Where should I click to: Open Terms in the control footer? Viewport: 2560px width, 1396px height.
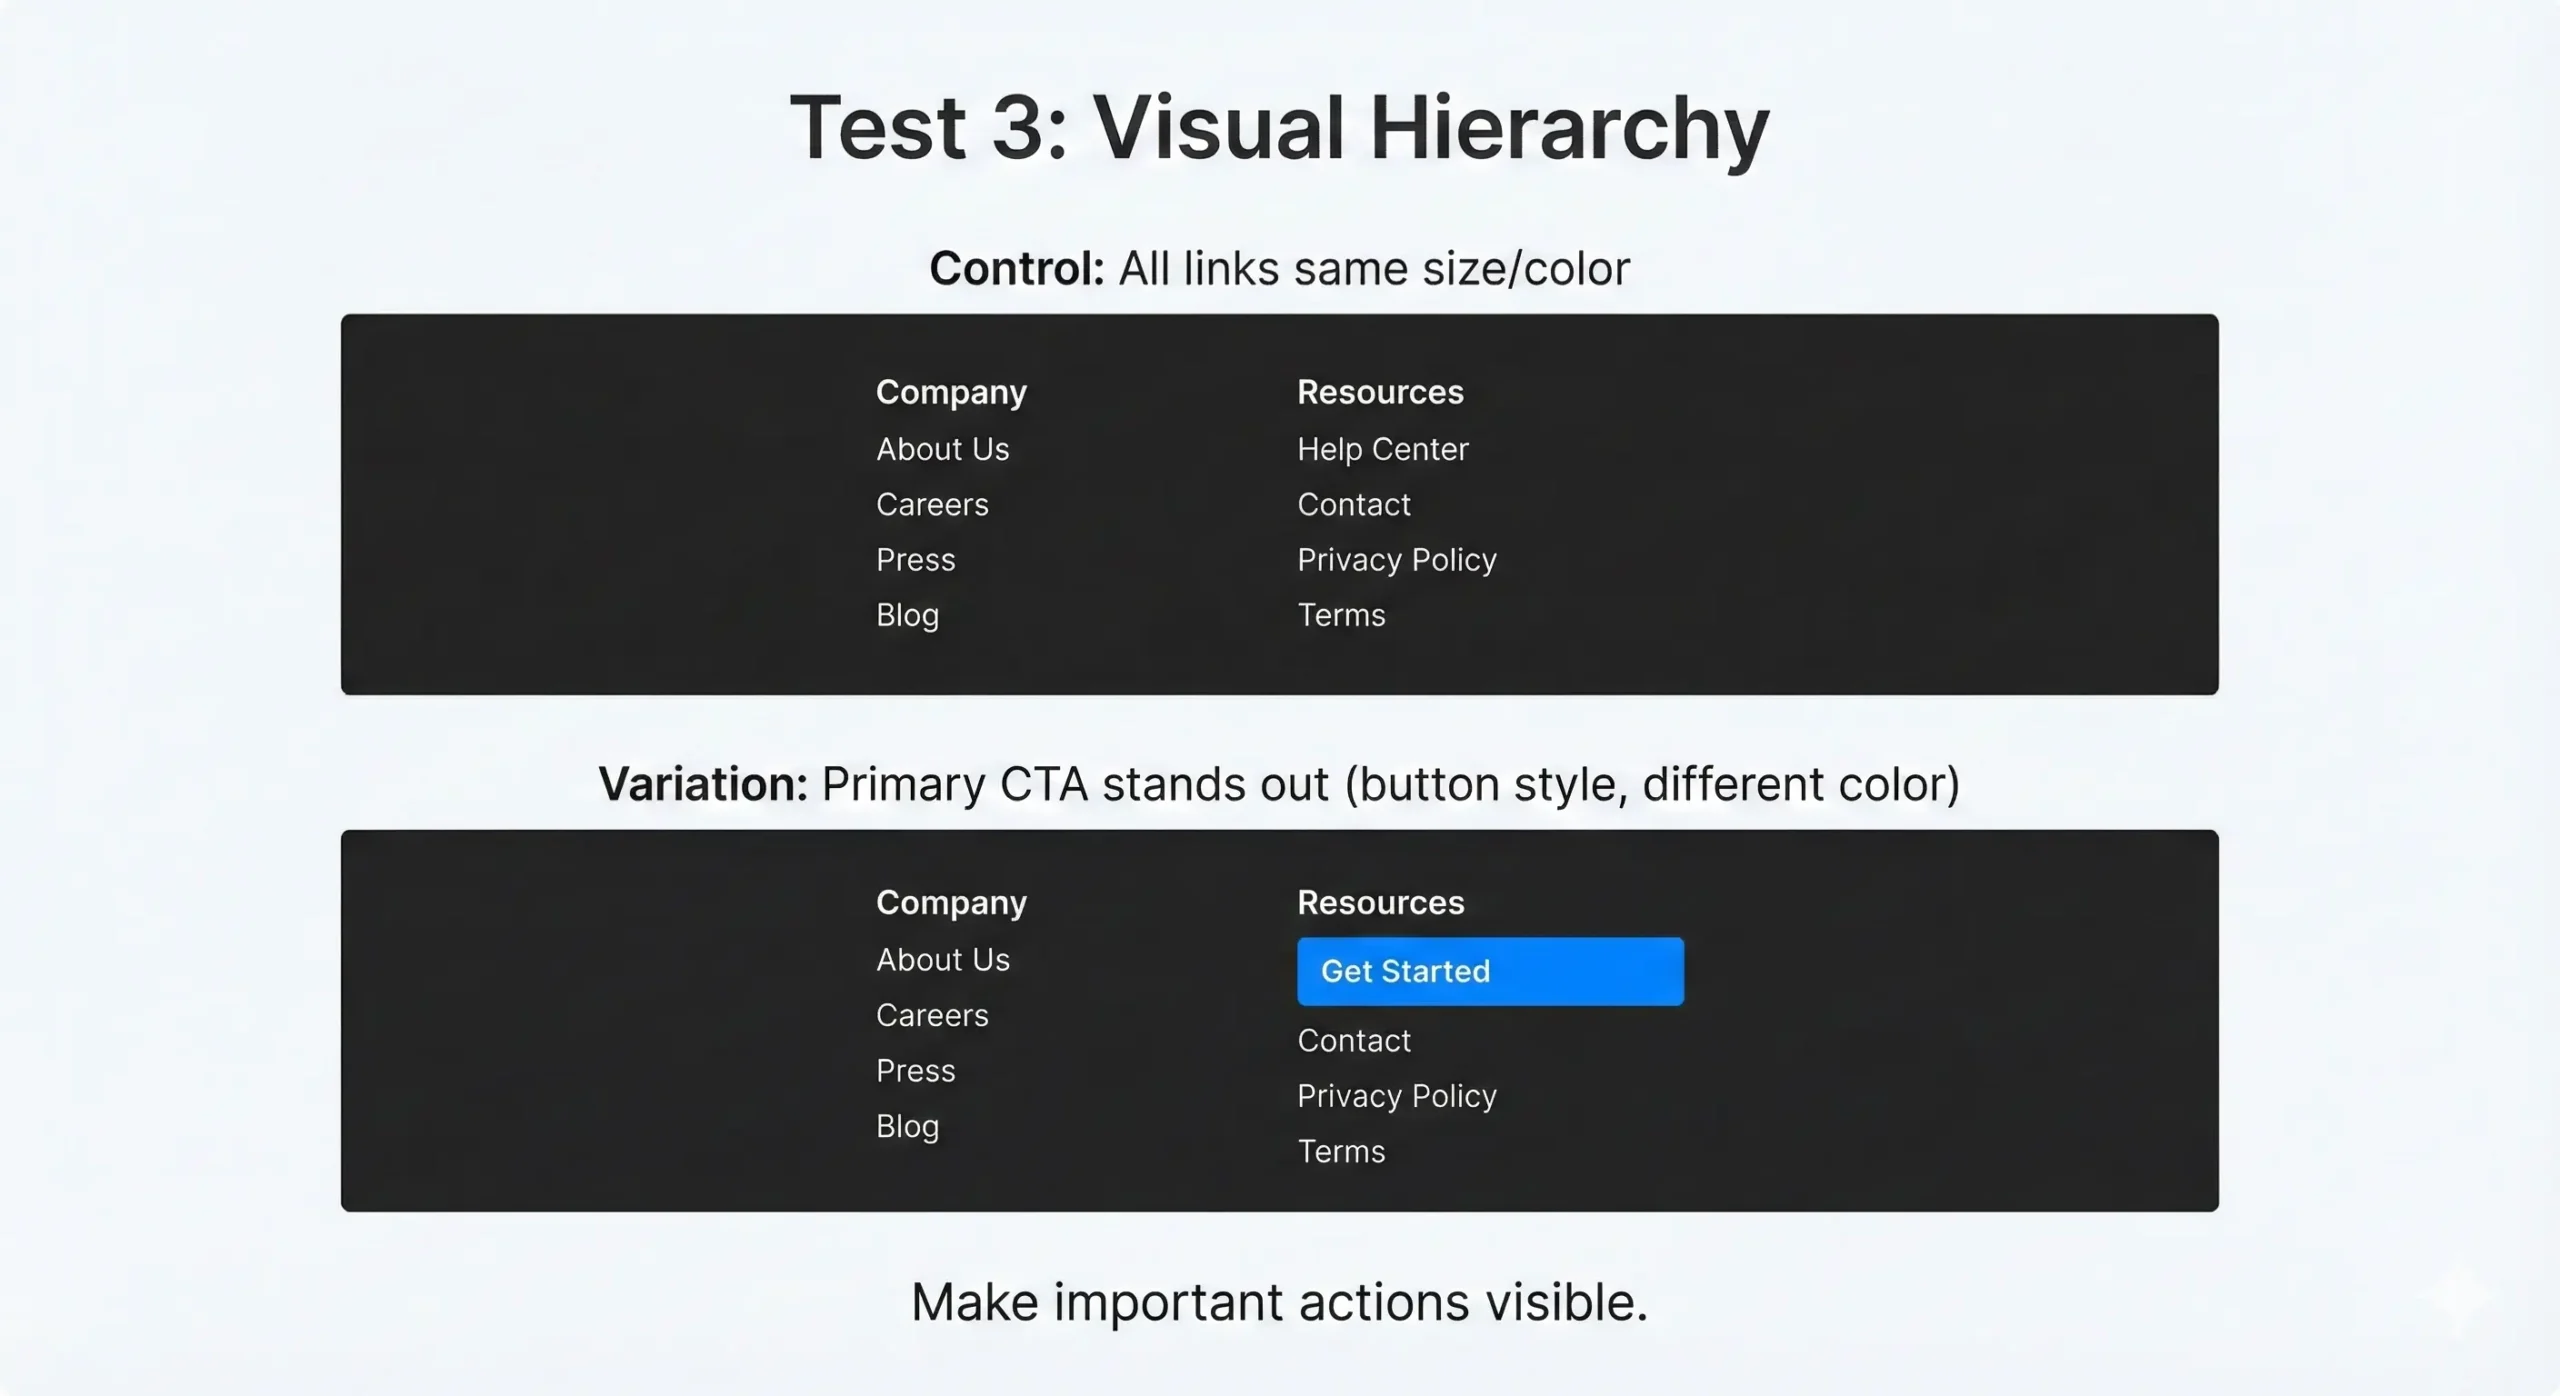(1340, 614)
